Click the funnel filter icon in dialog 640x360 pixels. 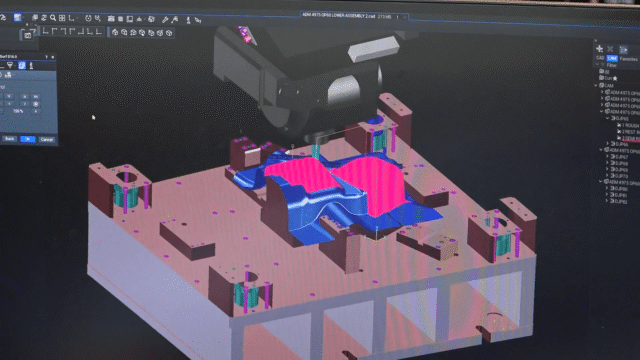[10, 65]
